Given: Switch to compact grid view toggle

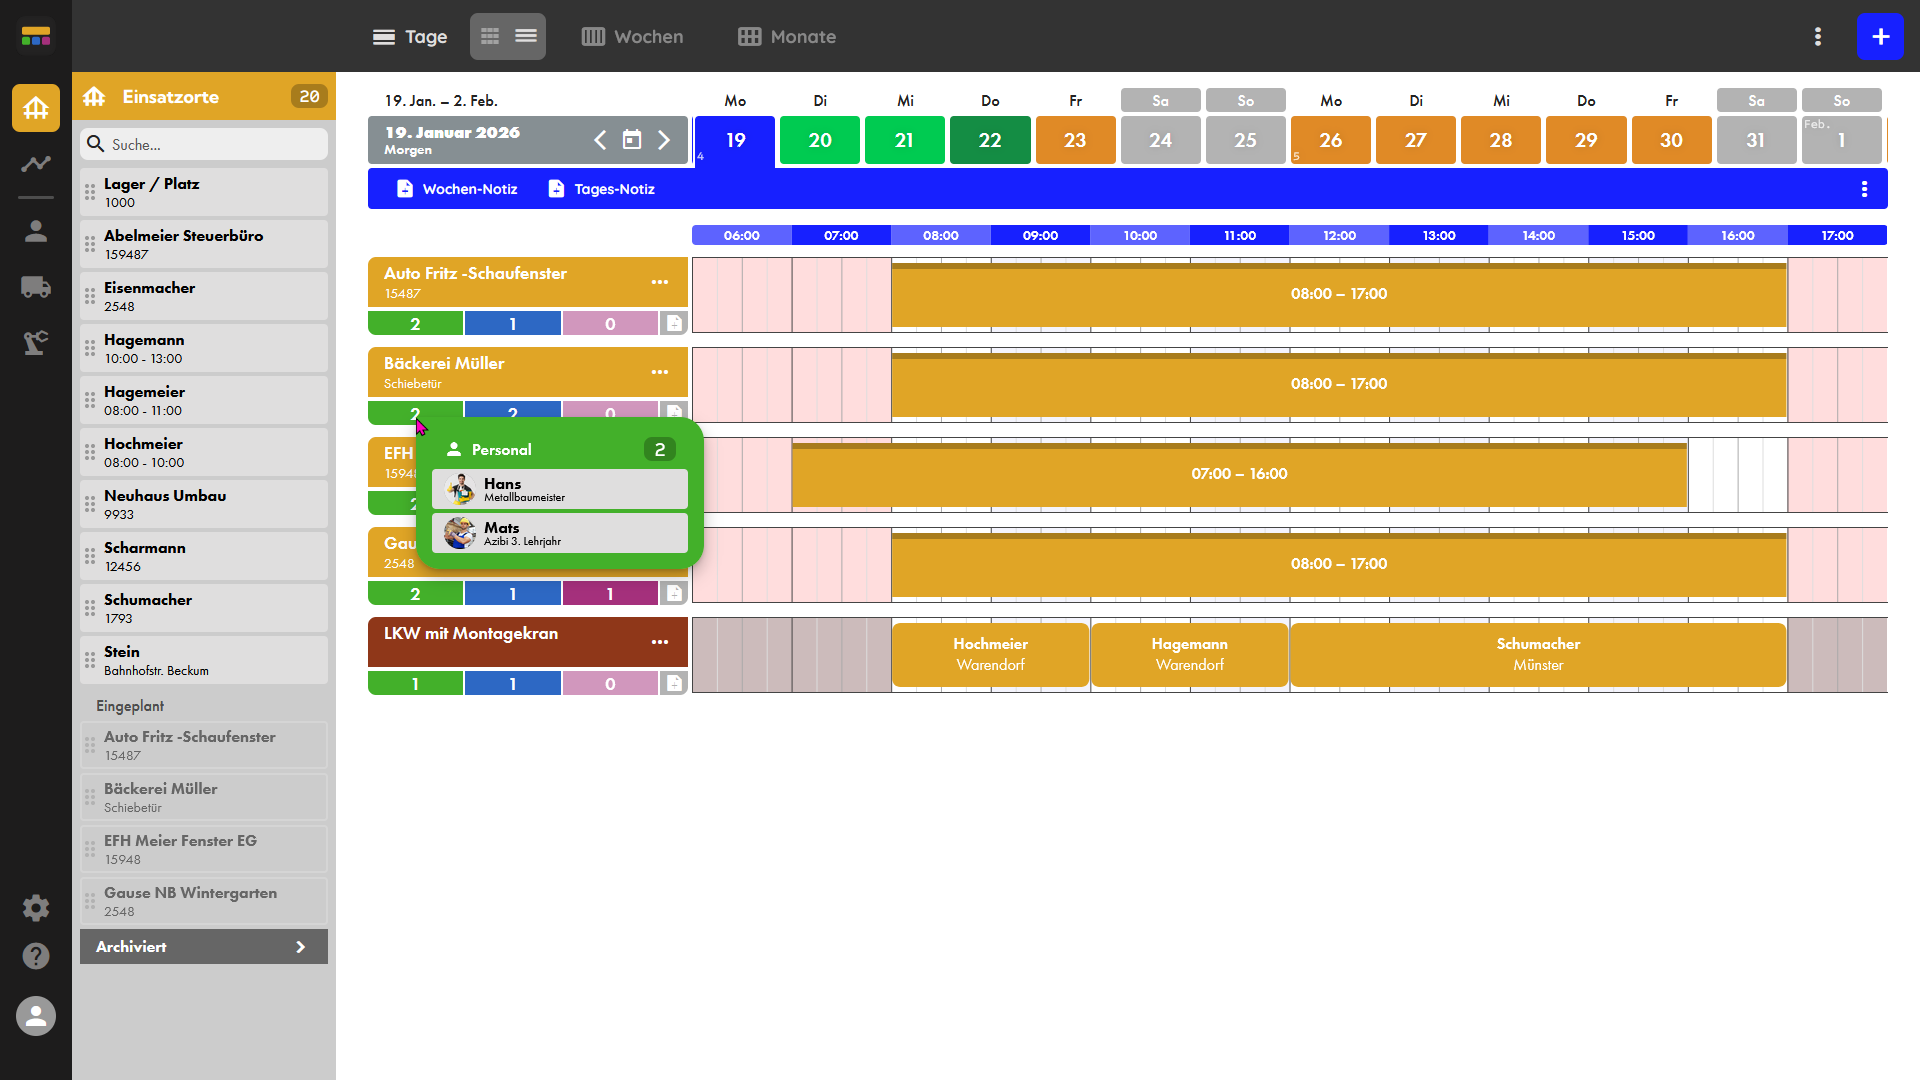Looking at the screenshot, I should (490, 37).
